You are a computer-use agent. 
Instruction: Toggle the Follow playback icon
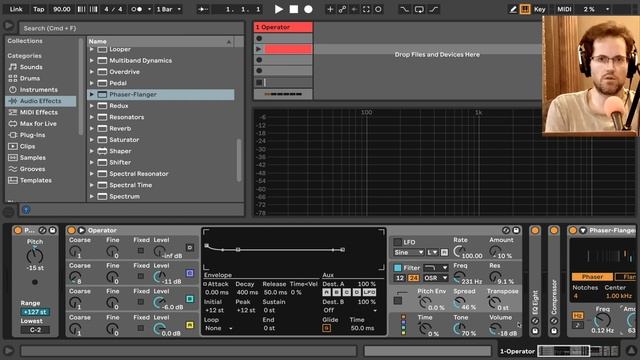(x=203, y=9)
